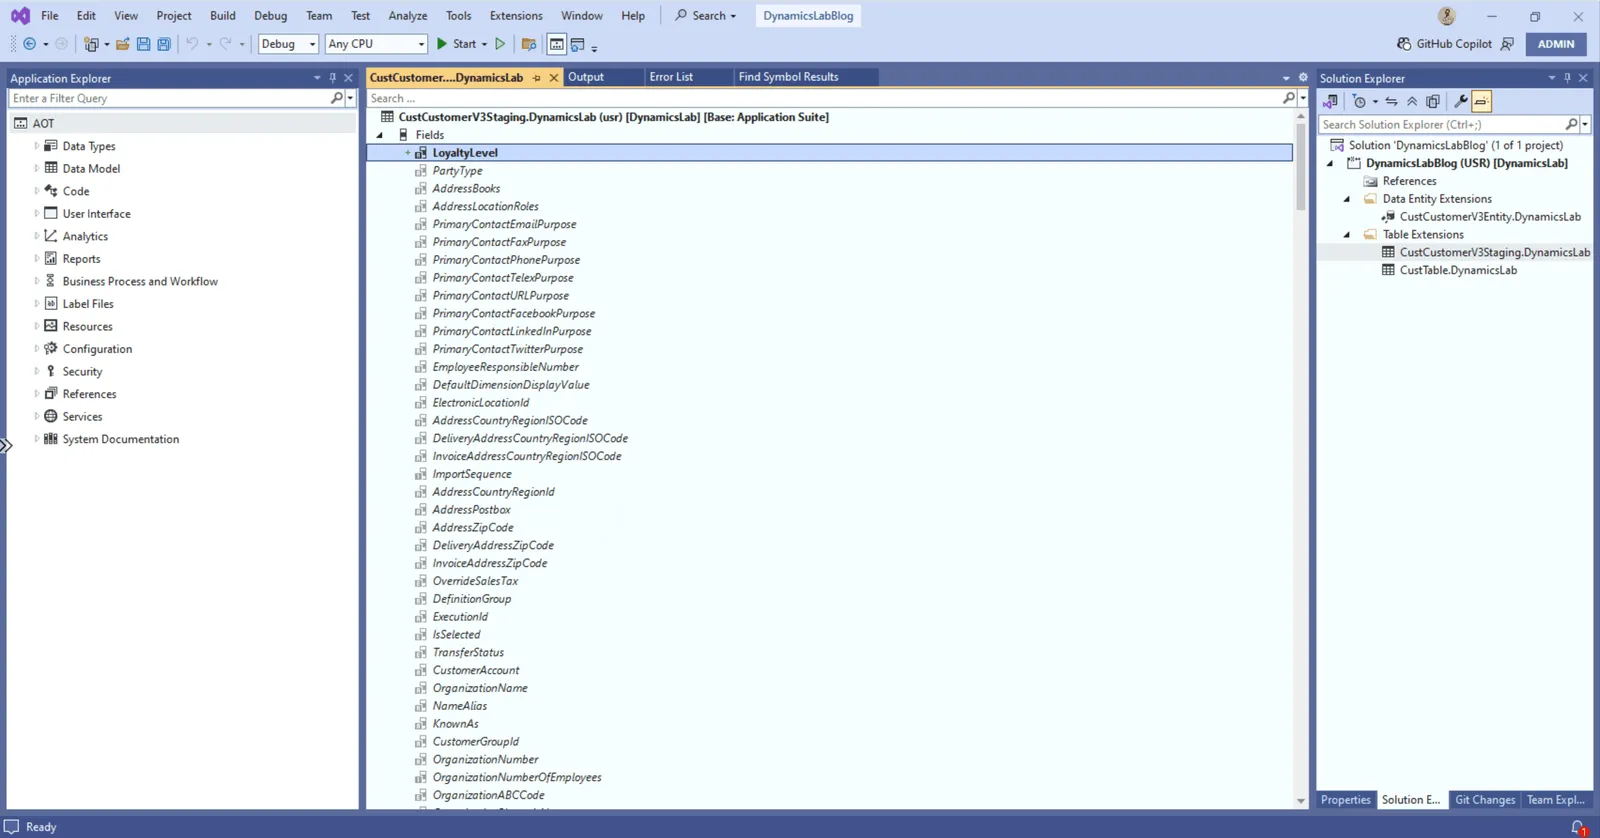Click the designer search magnifier icon
Image resolution: width=1600 pixels, height=838 pixels.
click(x=1289, y=98)
